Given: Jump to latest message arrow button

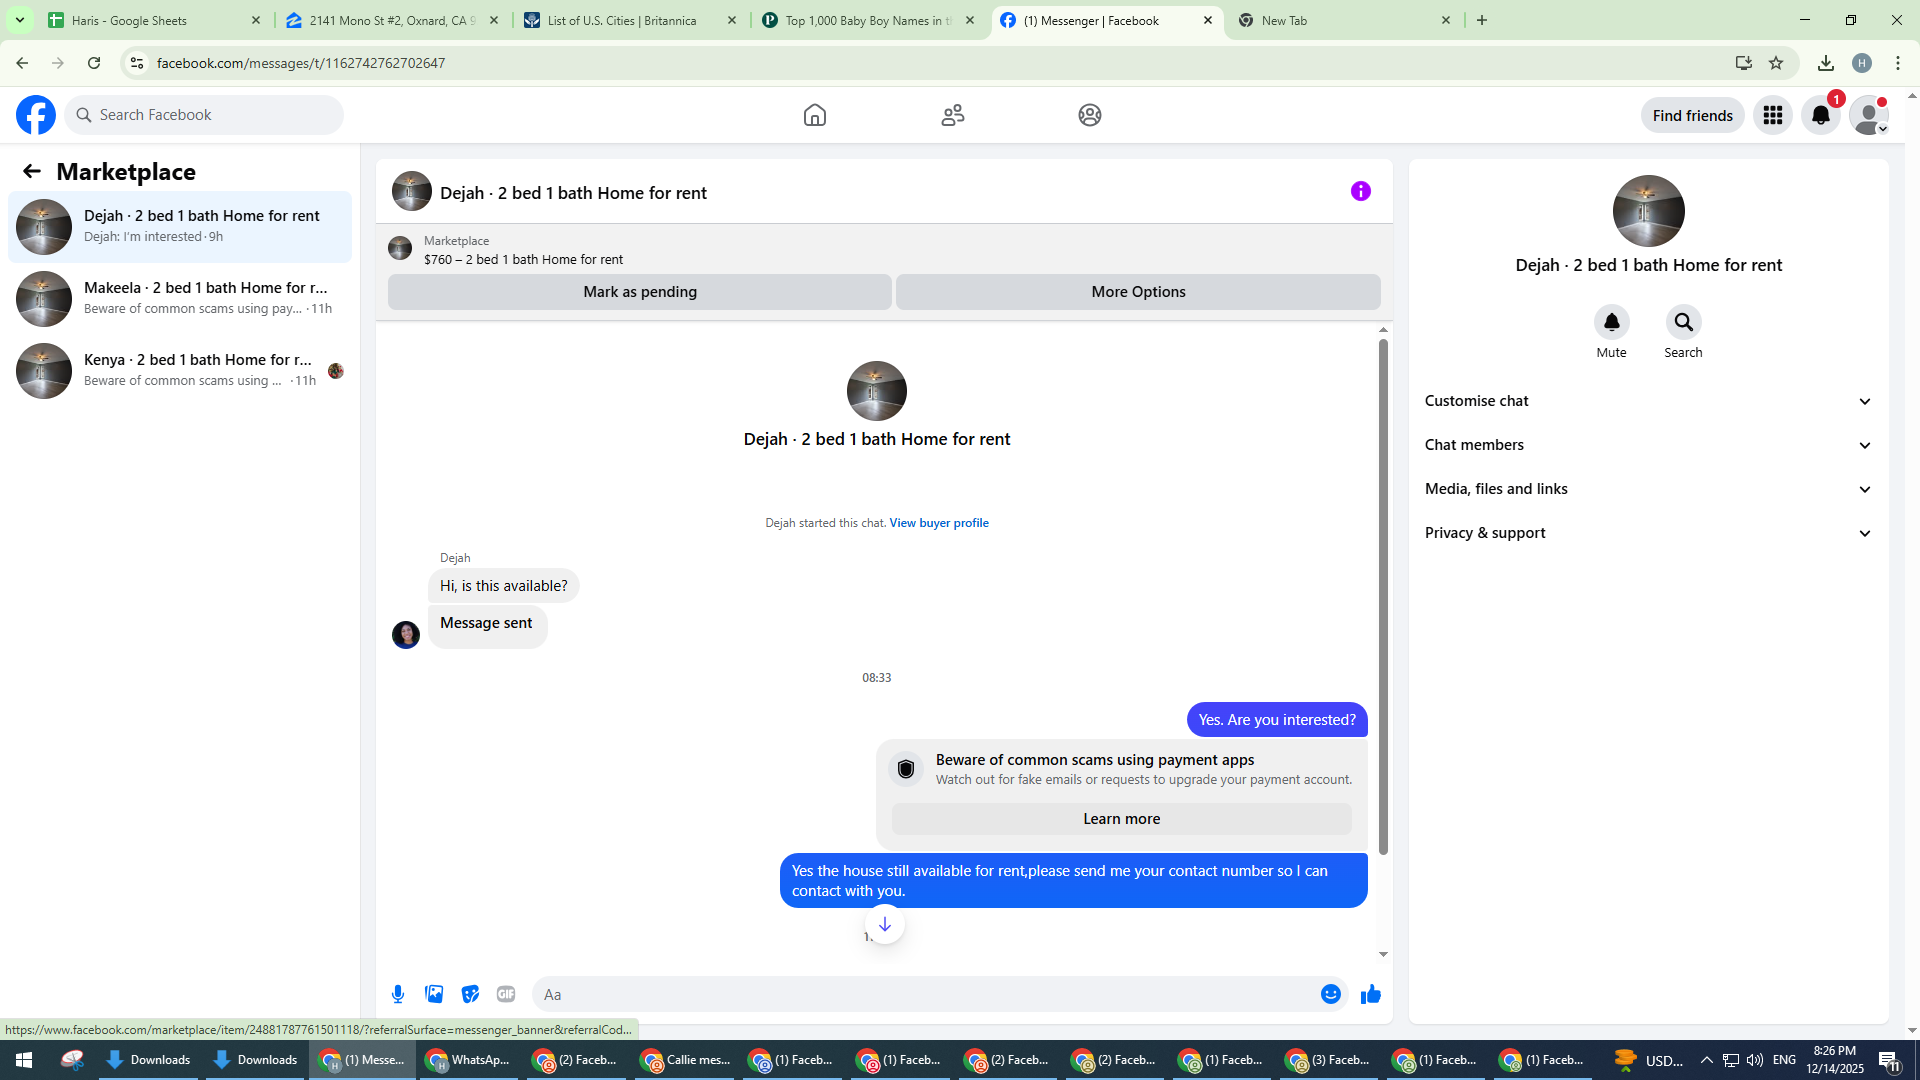Looking at the screenshot, I should [884, 924].
